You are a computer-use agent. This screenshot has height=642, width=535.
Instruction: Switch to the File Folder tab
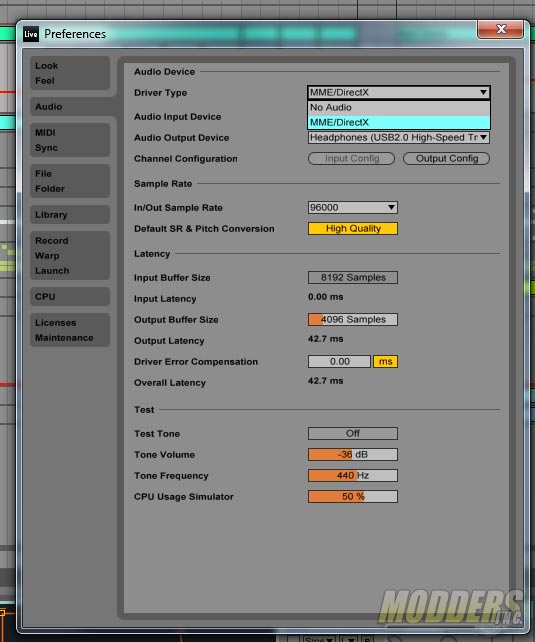[x=70, y=181]
